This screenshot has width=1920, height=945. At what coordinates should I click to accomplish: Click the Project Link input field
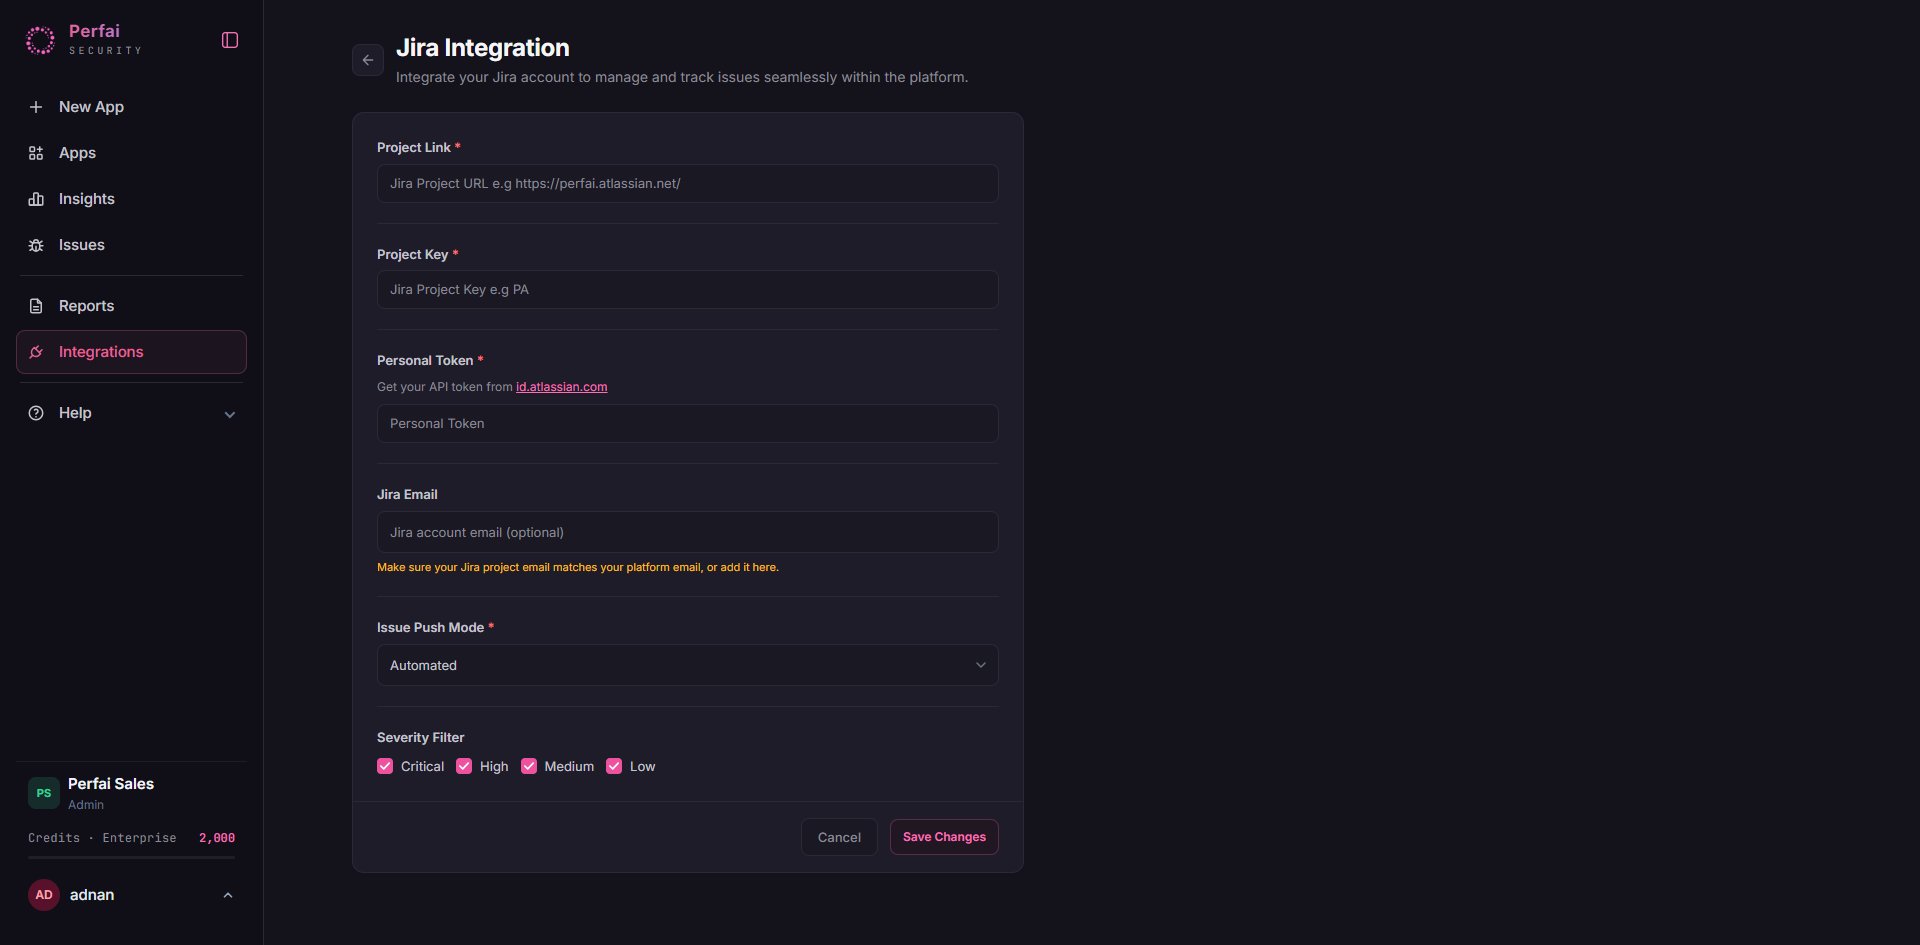[x=687, y=183]
